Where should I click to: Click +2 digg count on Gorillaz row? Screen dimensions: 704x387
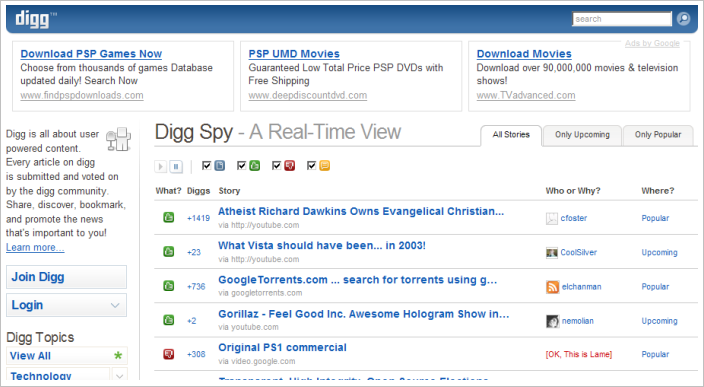192,321
